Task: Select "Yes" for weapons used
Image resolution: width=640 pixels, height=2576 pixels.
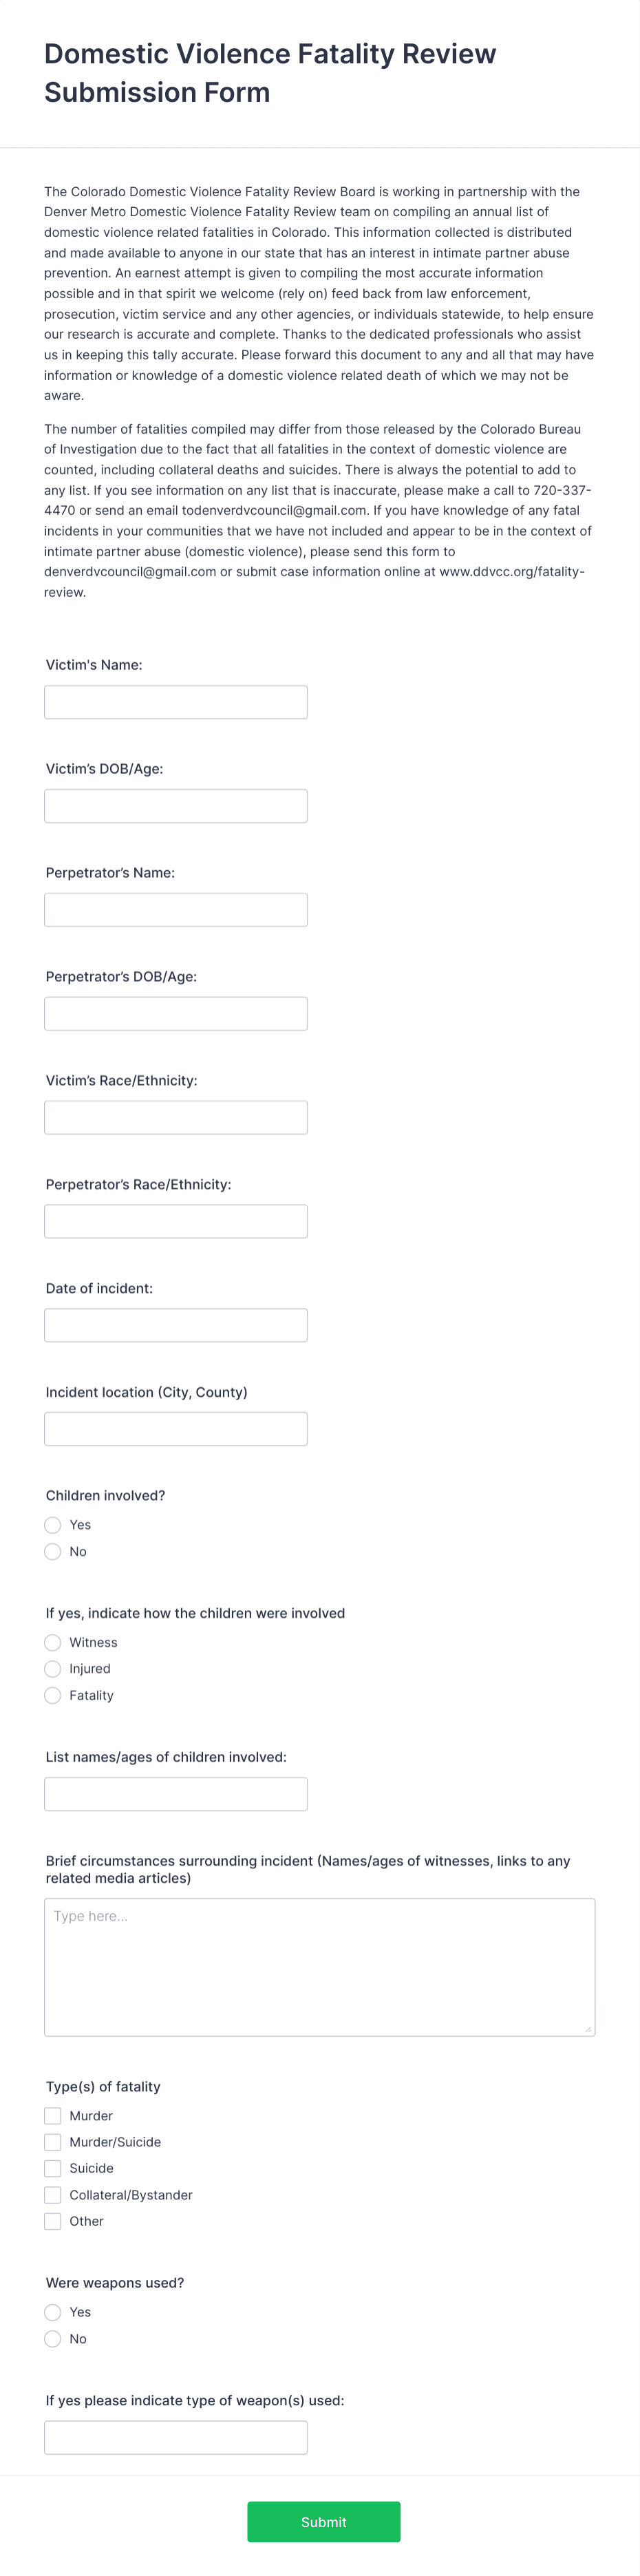Action: pyautogui.click(x=52, y=2311)
